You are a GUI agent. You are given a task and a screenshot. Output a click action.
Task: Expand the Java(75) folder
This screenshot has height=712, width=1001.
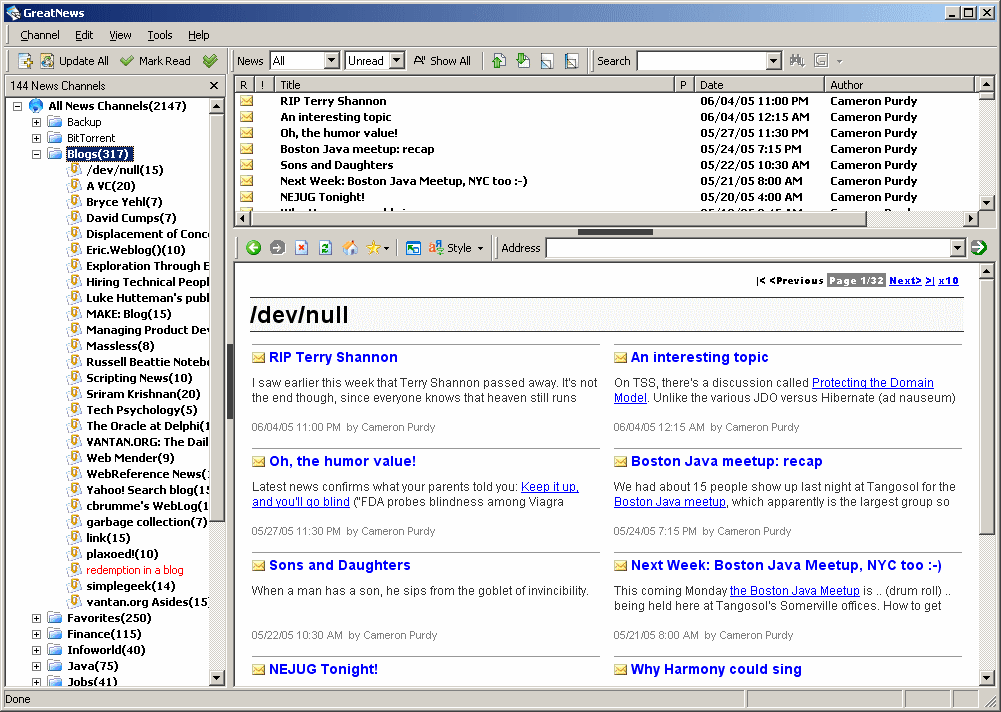tap(36, 666)
